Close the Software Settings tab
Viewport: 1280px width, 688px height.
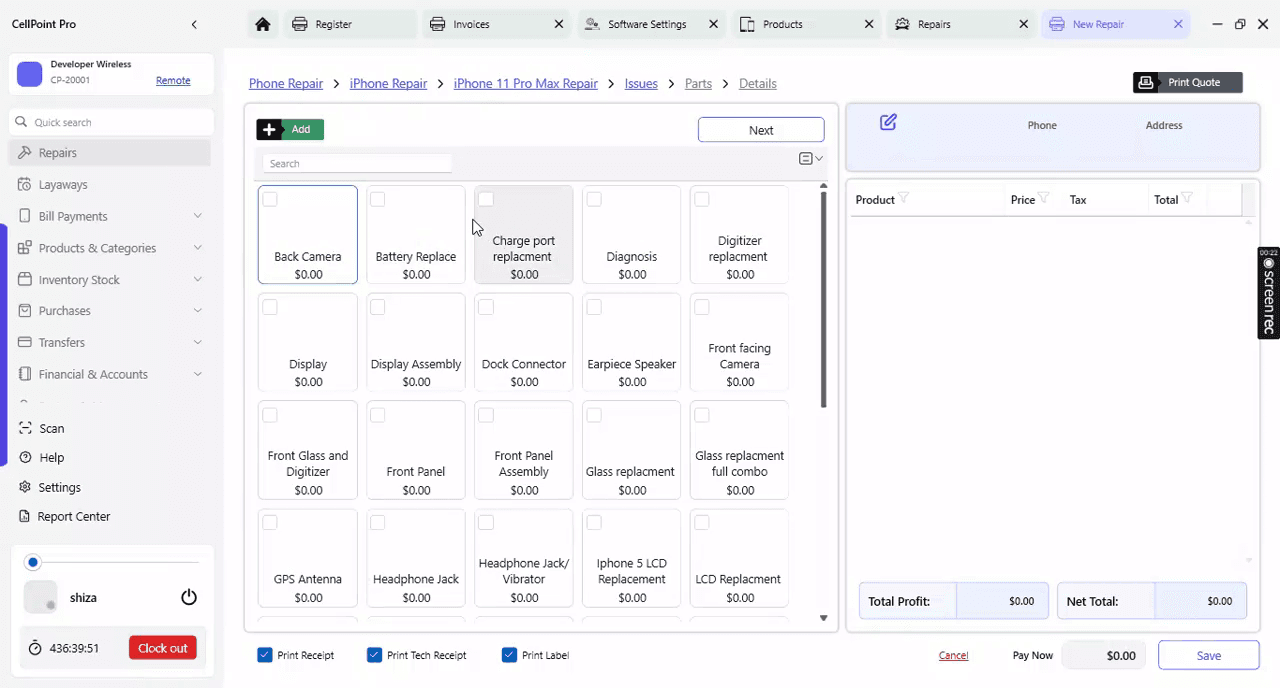(x=715, y=24)
